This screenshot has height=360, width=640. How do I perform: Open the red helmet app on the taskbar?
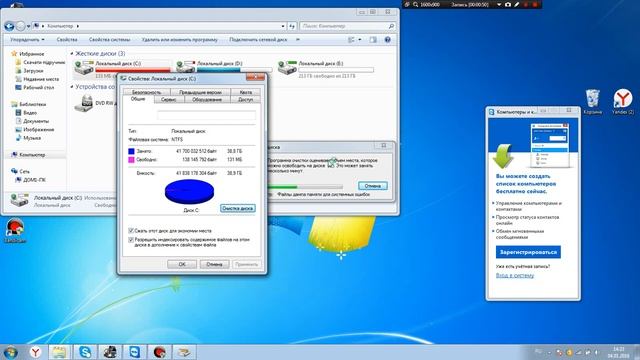[159, 352]
